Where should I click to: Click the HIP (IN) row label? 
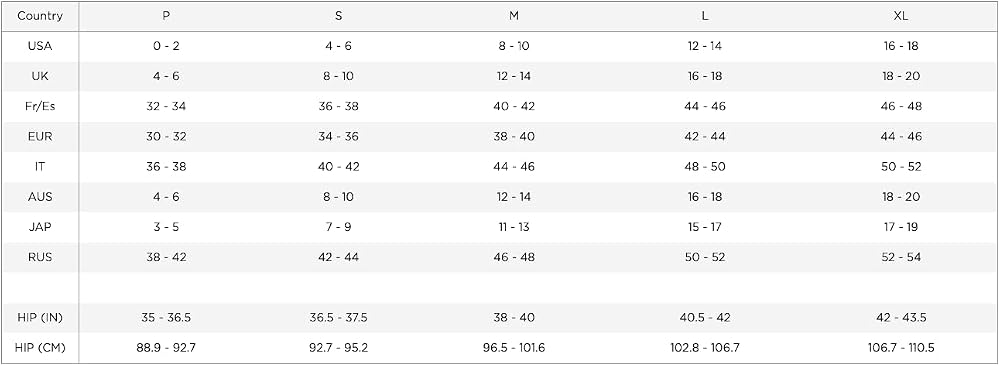[40, 318]
